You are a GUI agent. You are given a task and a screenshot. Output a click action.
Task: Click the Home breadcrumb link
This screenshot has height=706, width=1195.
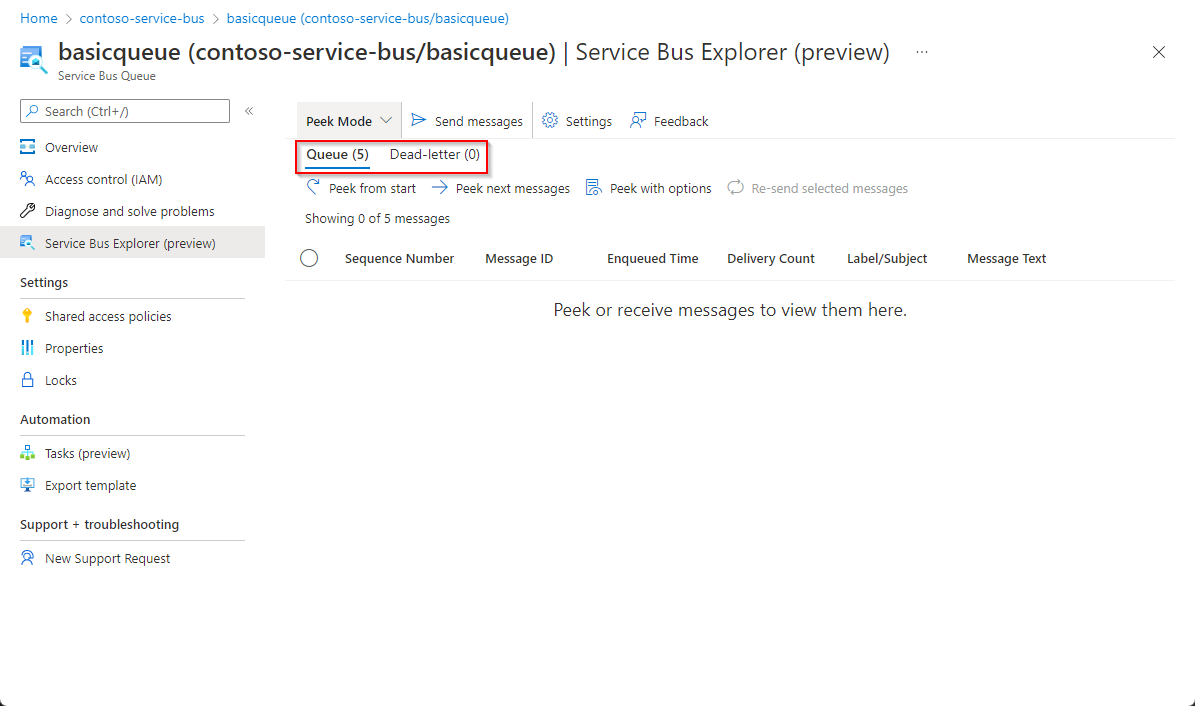pos(39,18)
